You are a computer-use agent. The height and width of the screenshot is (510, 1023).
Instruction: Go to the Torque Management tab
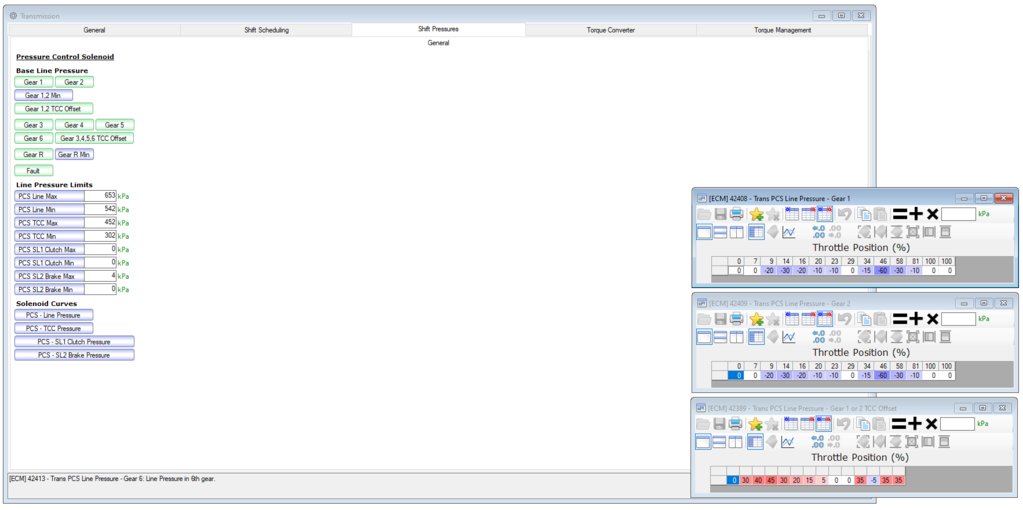pos(782,30)
